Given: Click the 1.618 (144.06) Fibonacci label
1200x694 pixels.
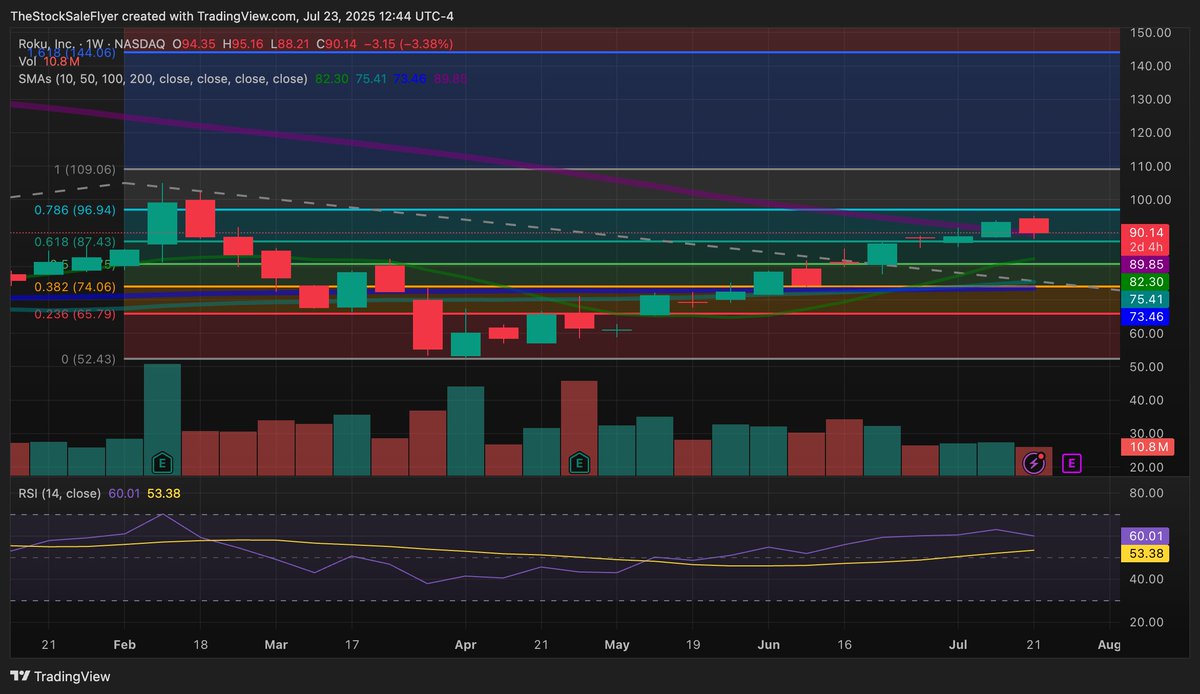Looking at the screenshot, I should click(70, 52).
